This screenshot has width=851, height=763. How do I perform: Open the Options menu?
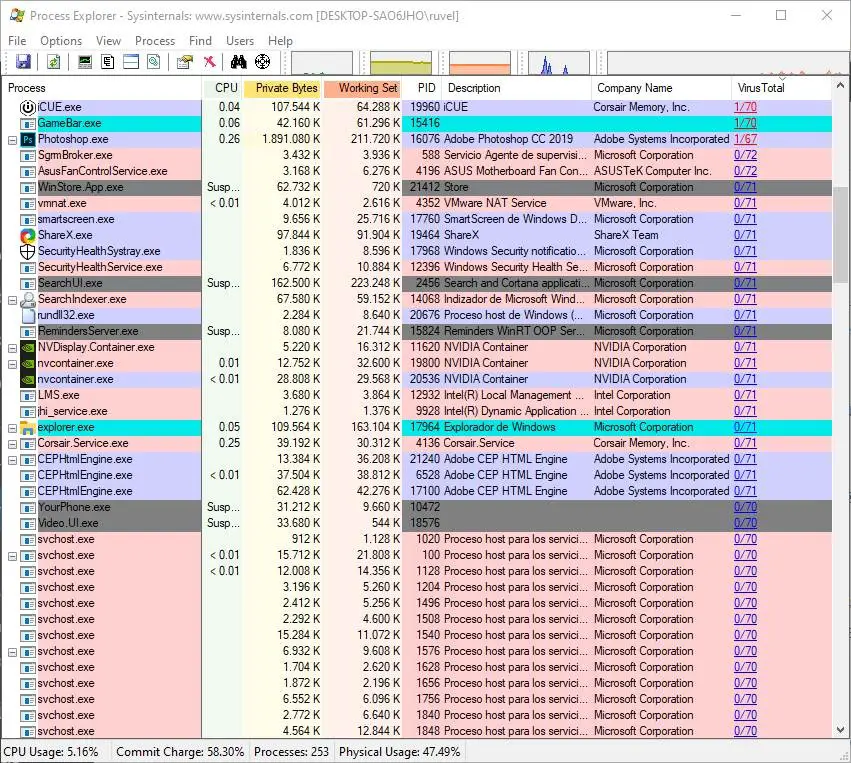61,41
